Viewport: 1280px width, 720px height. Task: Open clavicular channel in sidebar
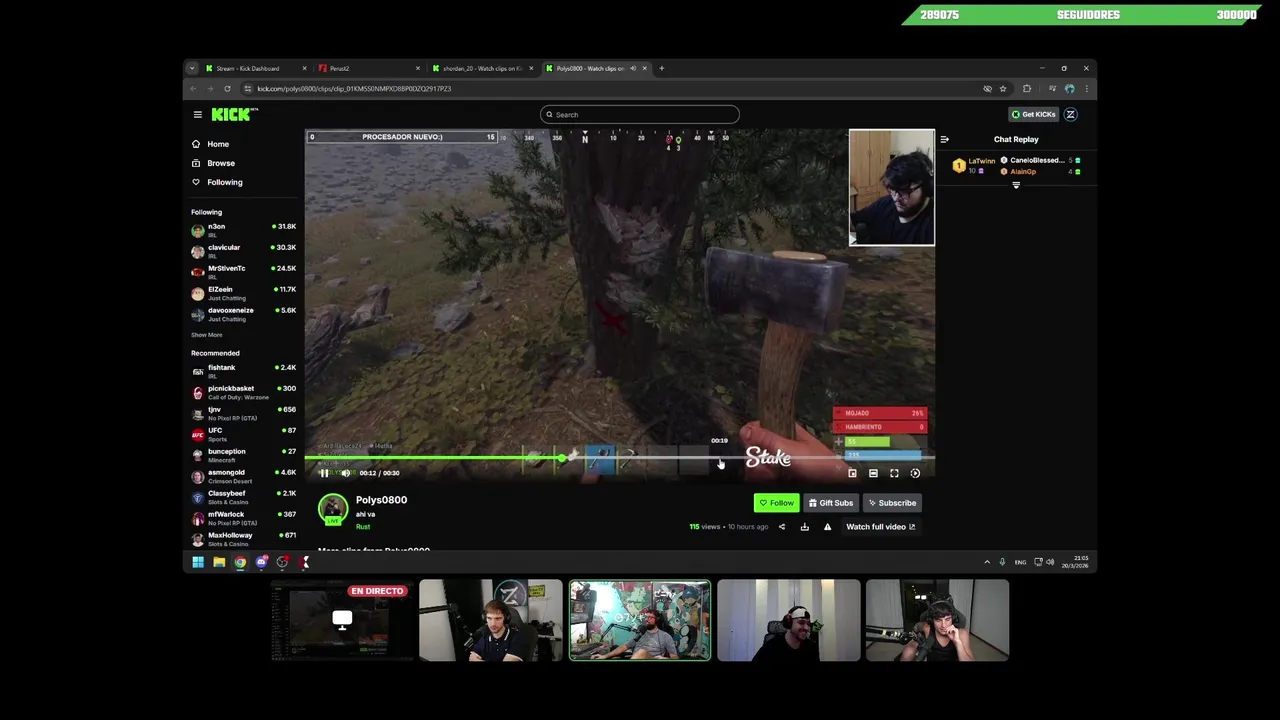tap(243, 251)
